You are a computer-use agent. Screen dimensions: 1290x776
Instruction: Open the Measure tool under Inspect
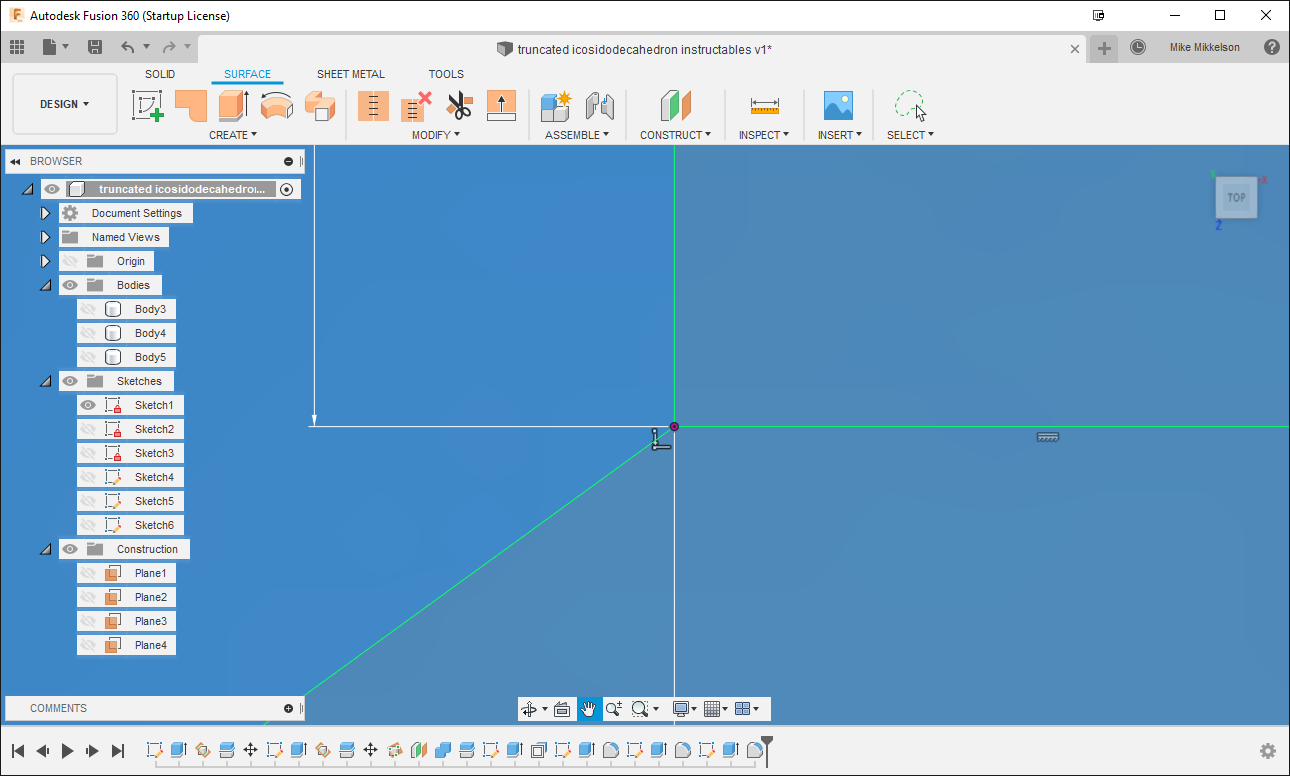coord(764,106)
